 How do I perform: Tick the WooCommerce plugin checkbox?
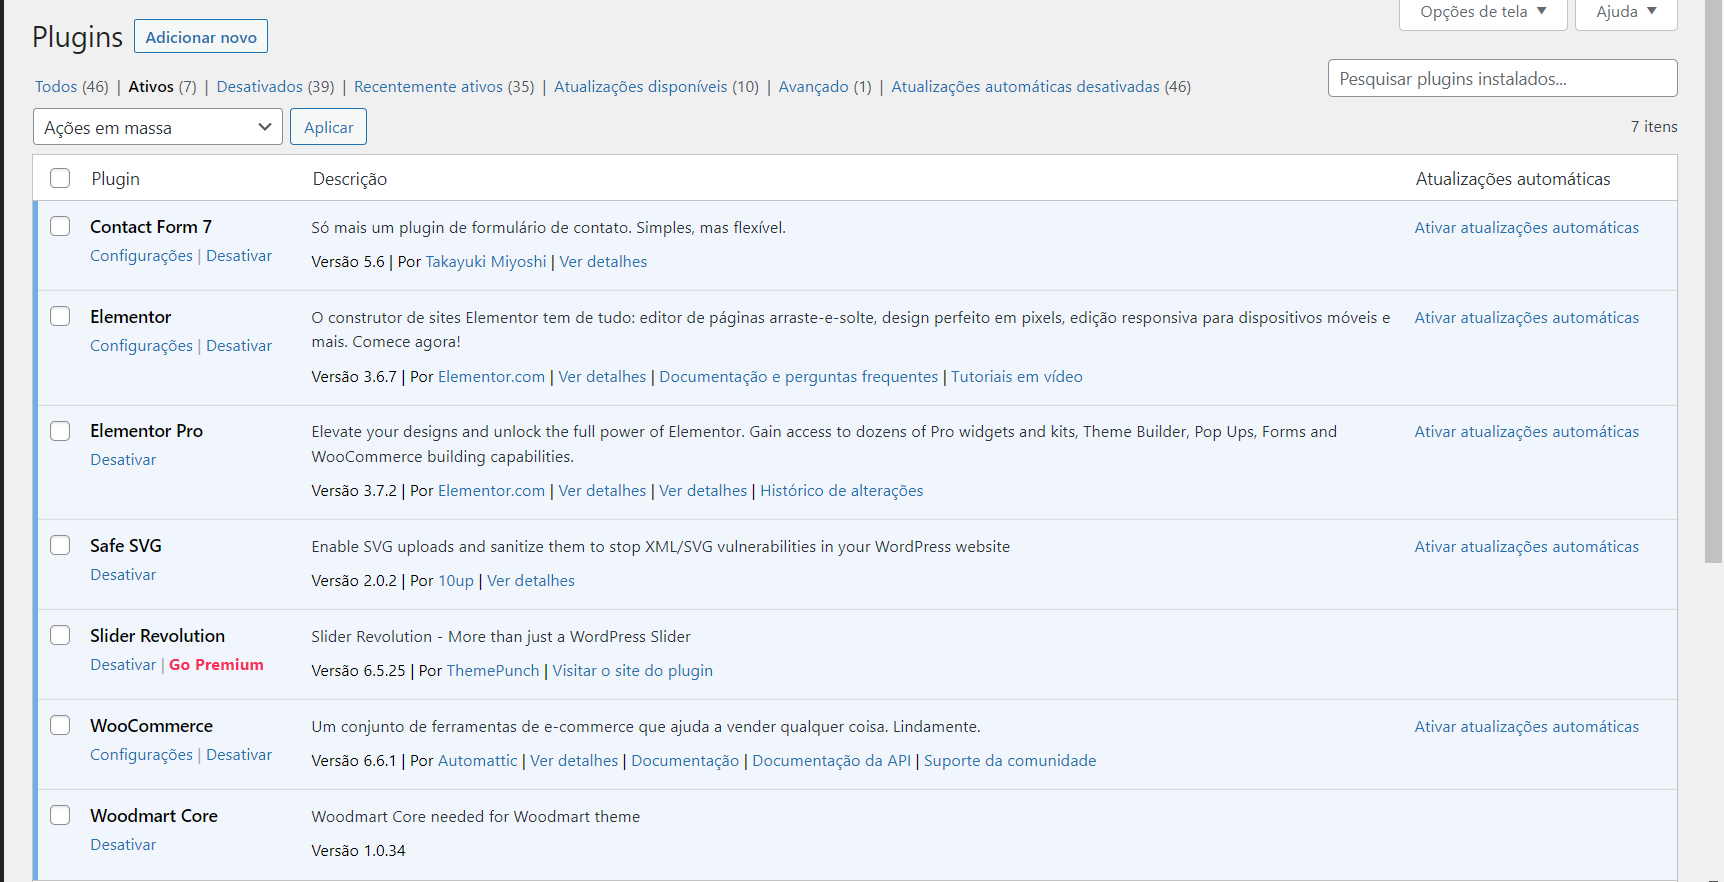[x=60, y=726]
